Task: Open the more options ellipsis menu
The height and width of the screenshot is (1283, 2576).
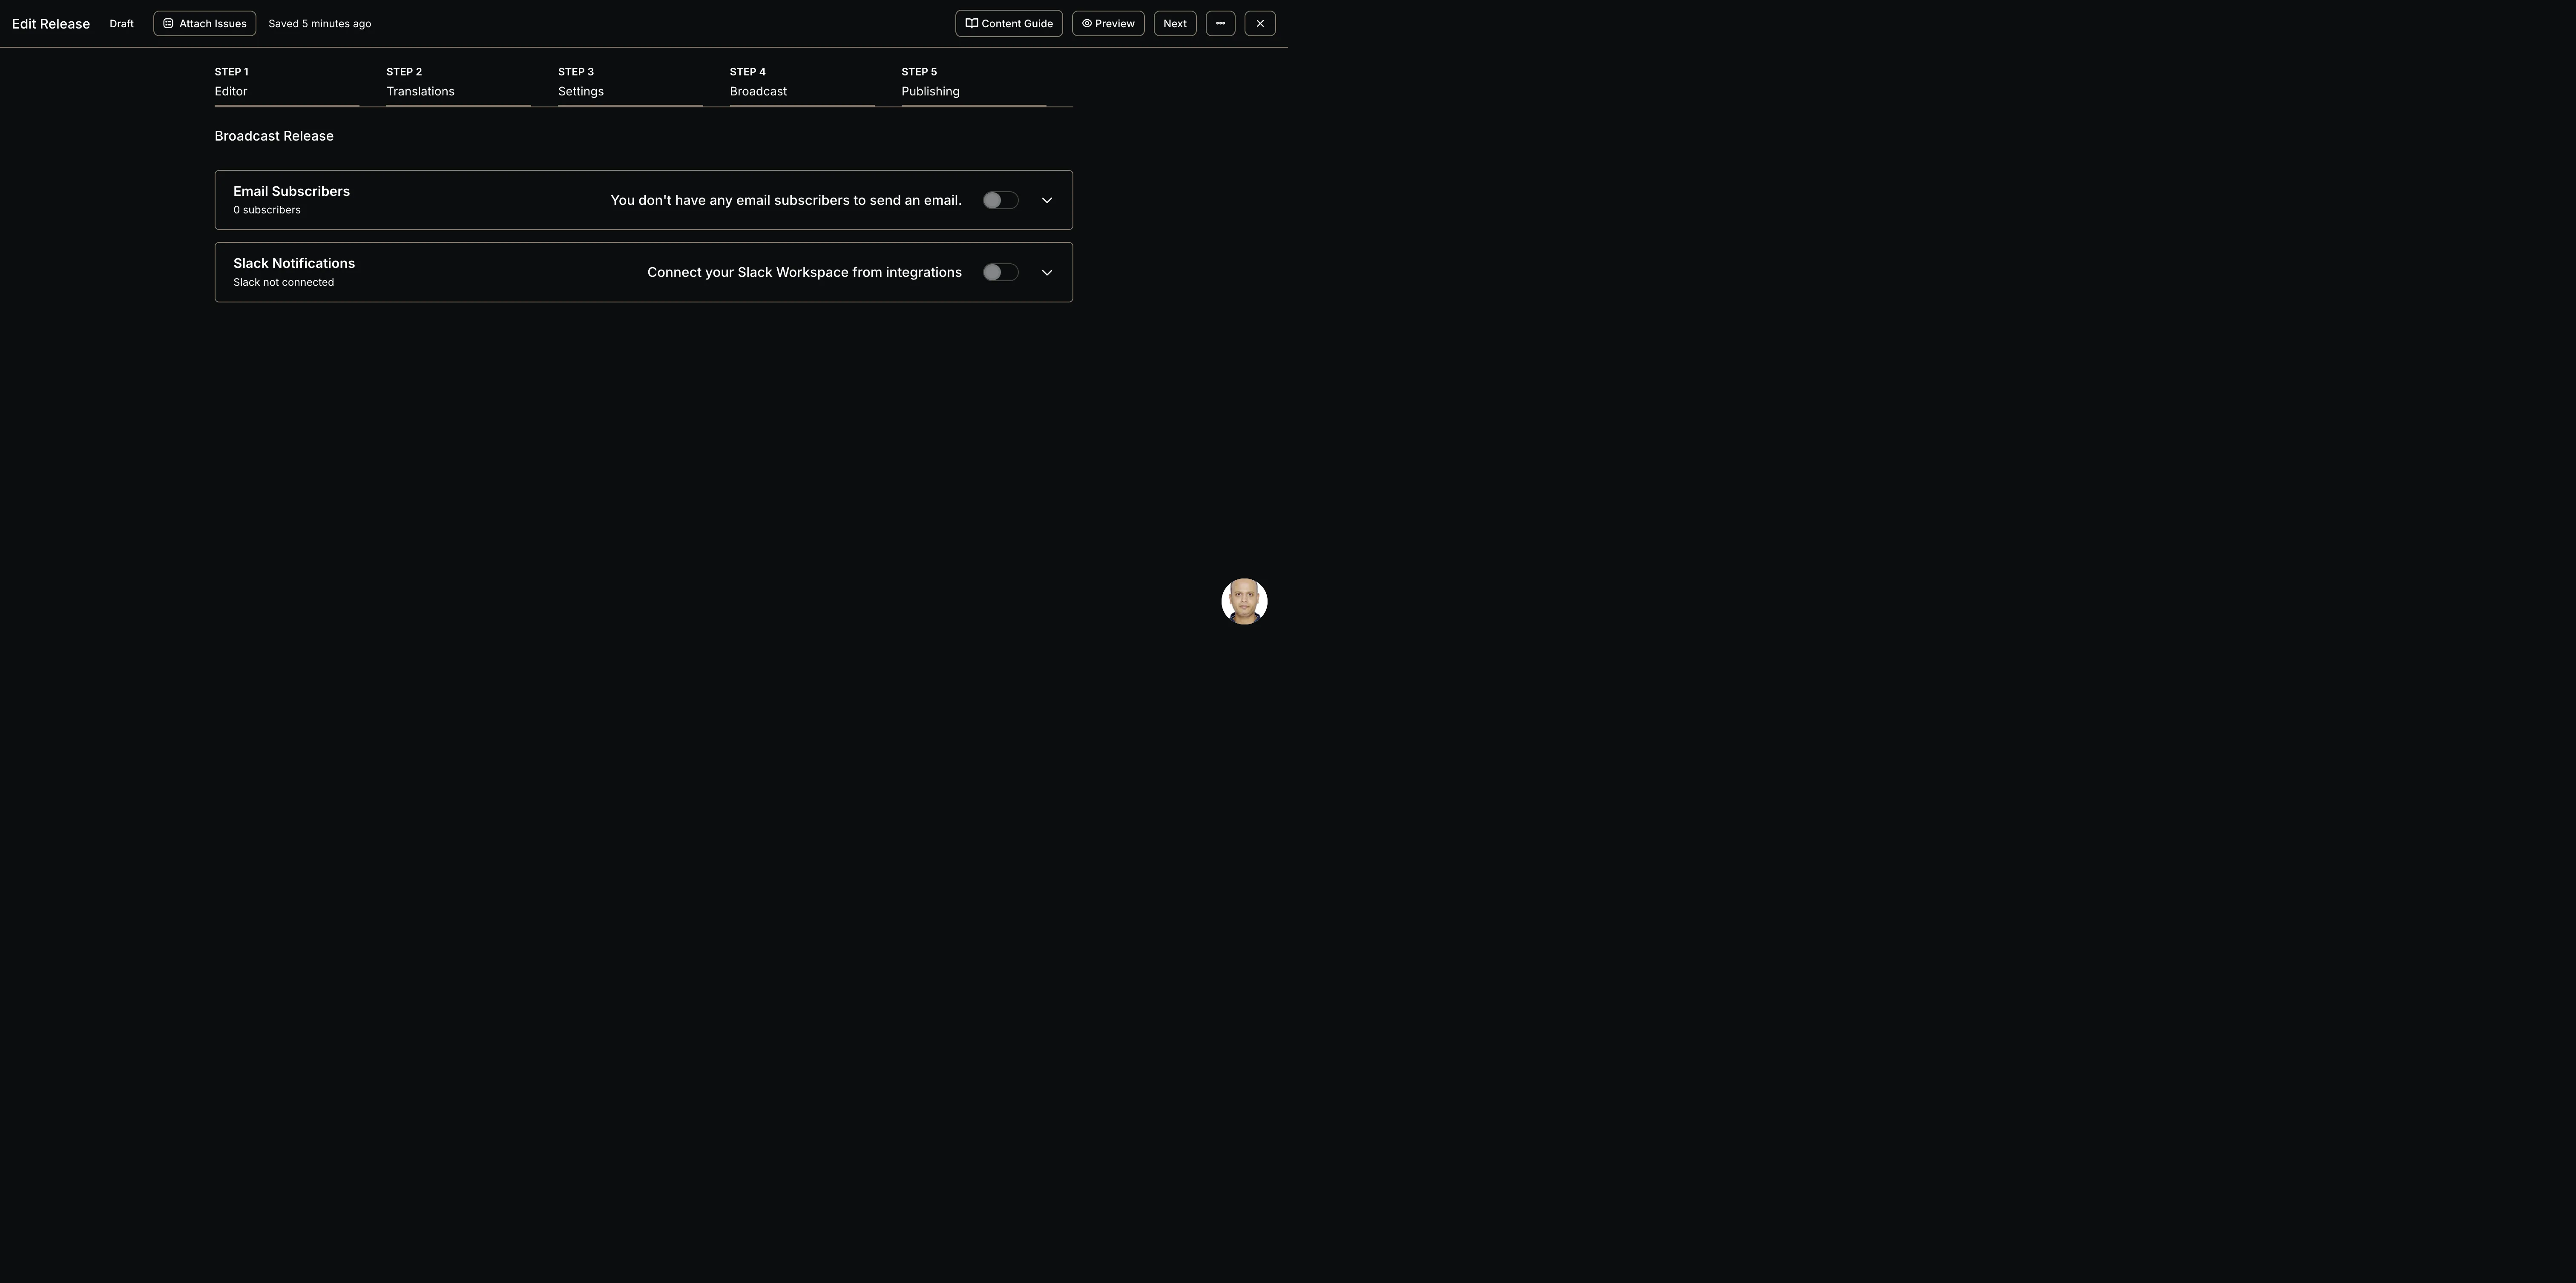Action: pos(1220,23)
